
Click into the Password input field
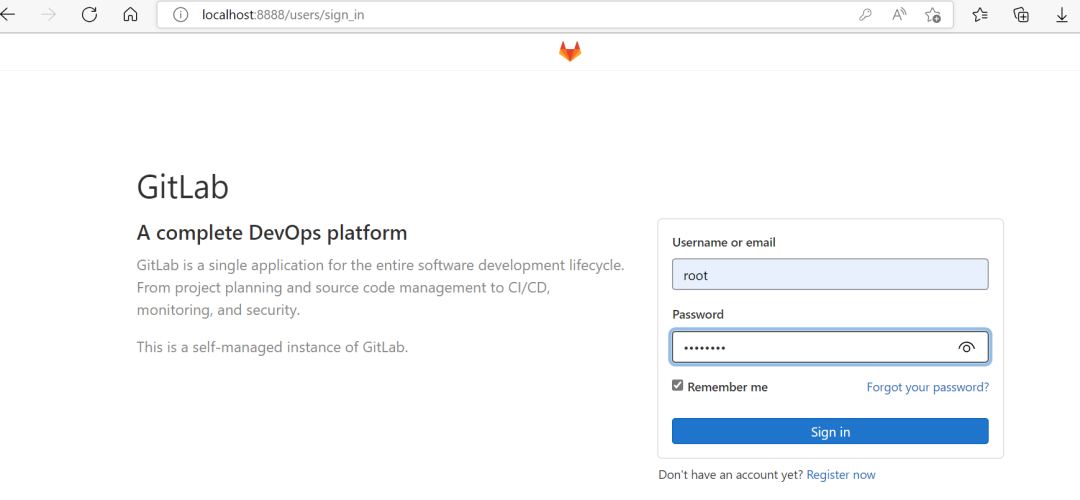pos(810,347)
